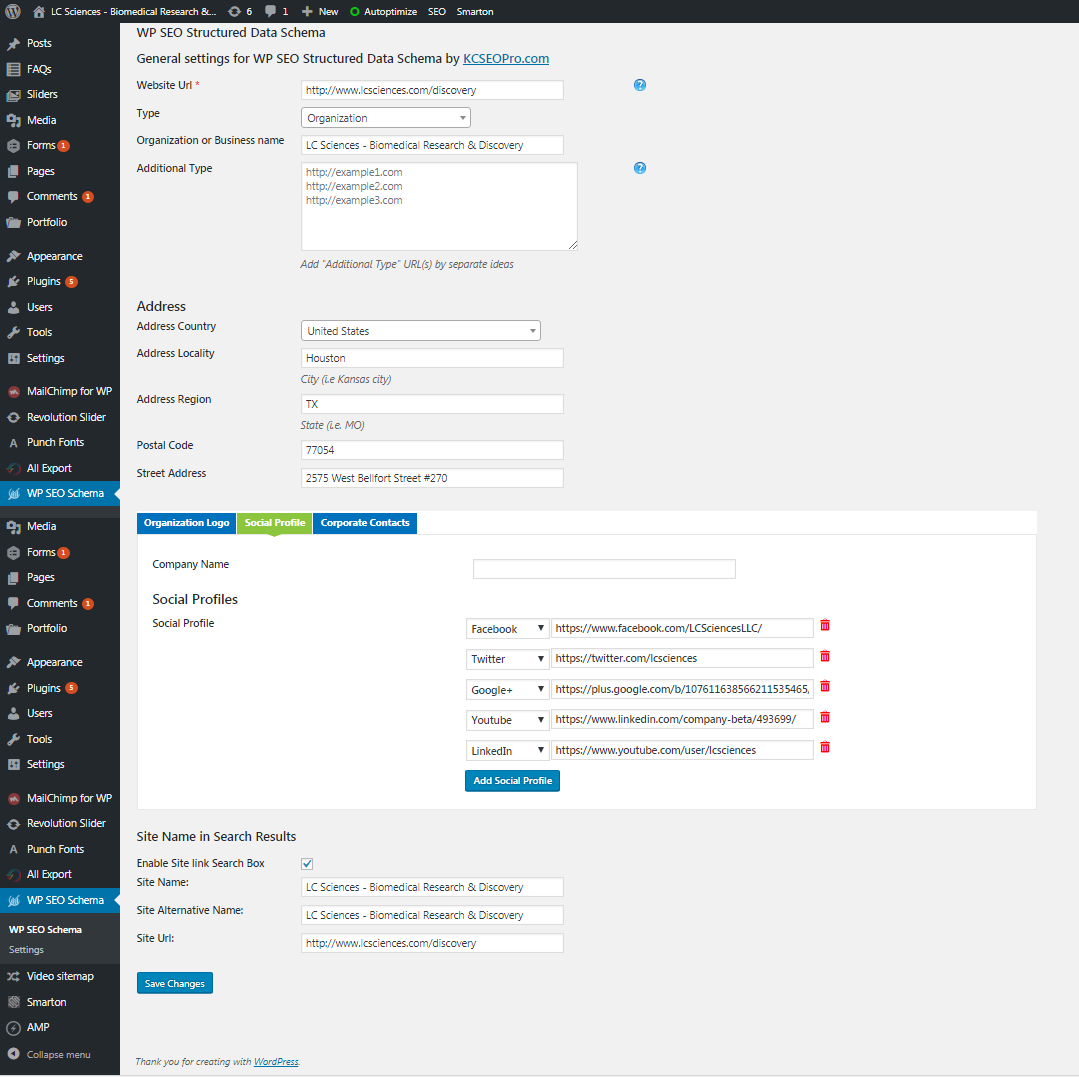Open the Type dropdown showing Organization
1079x1077 pixels.
click(x=386, y=118)
